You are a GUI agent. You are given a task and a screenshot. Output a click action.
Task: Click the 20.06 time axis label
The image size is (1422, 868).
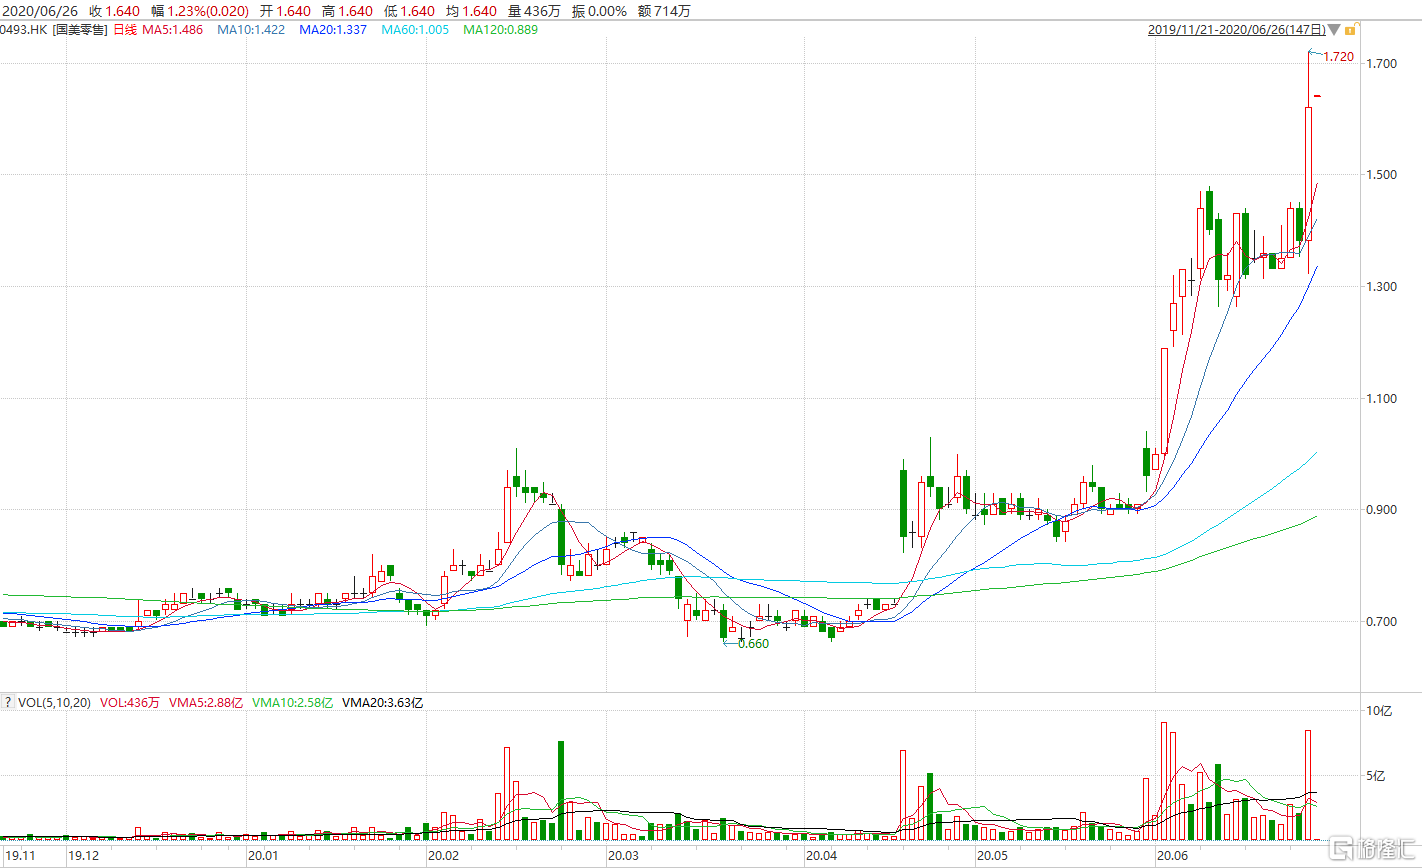pyautogui.click(x=1171, y=856)
